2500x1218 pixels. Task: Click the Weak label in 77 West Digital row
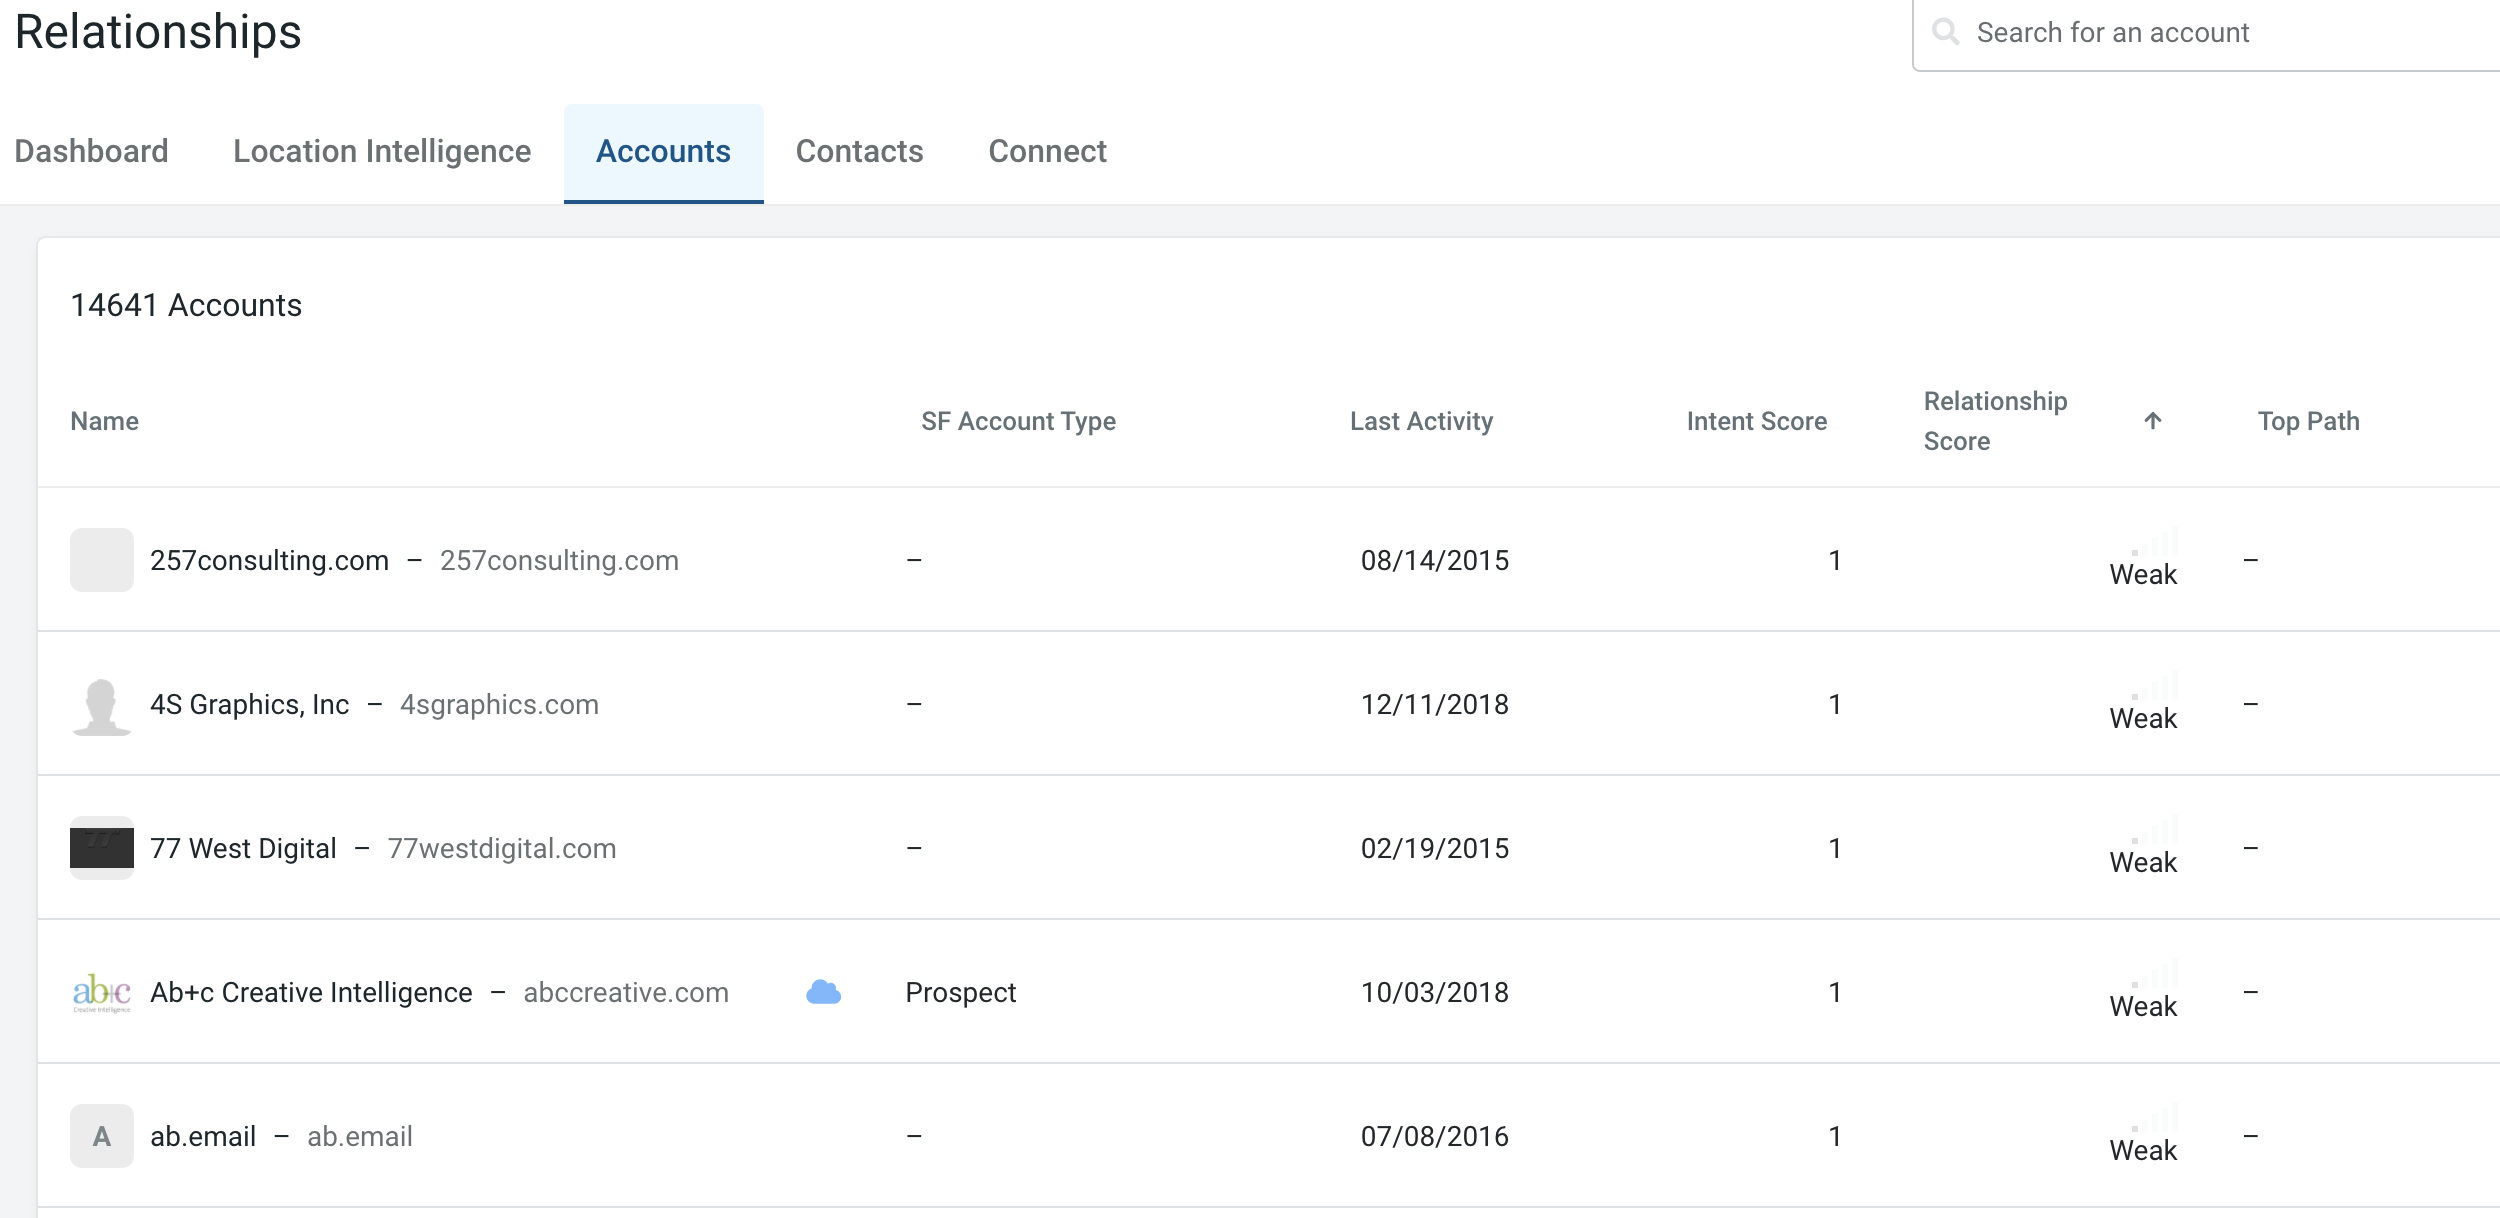tap(2143, 863)
